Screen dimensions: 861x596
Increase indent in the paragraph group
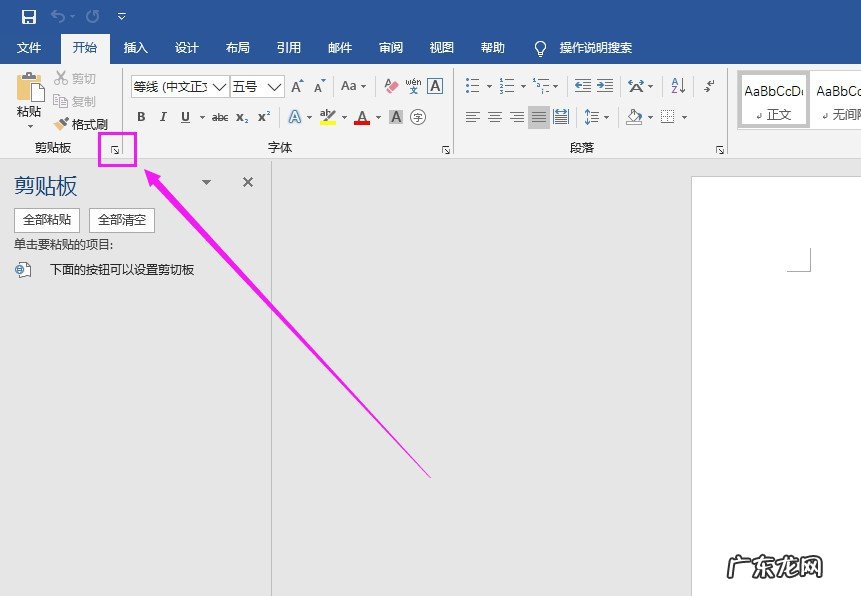pyautogui.click(x=605, y=87)
